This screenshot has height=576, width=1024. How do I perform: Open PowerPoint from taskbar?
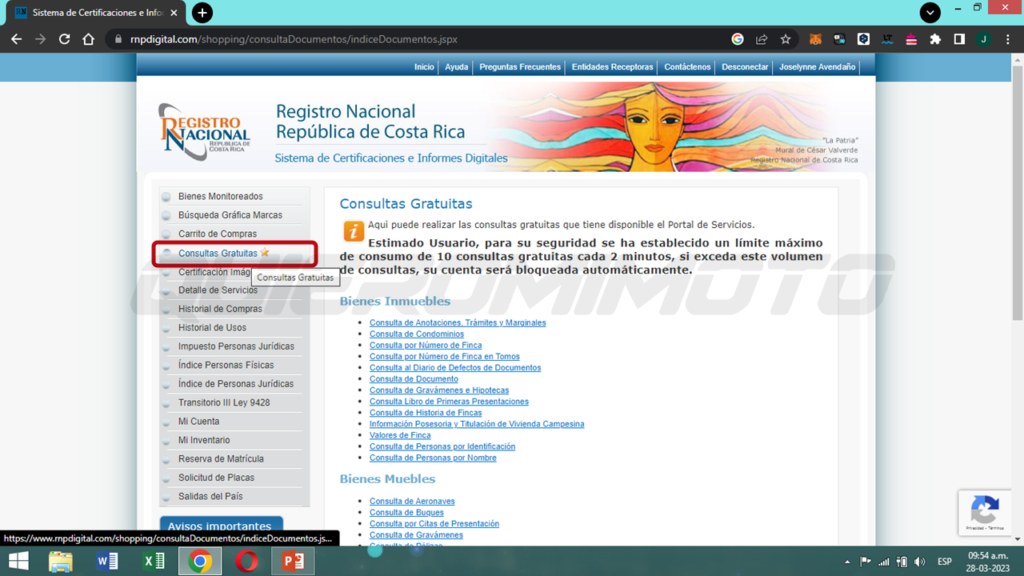click(x=293, y=561)
